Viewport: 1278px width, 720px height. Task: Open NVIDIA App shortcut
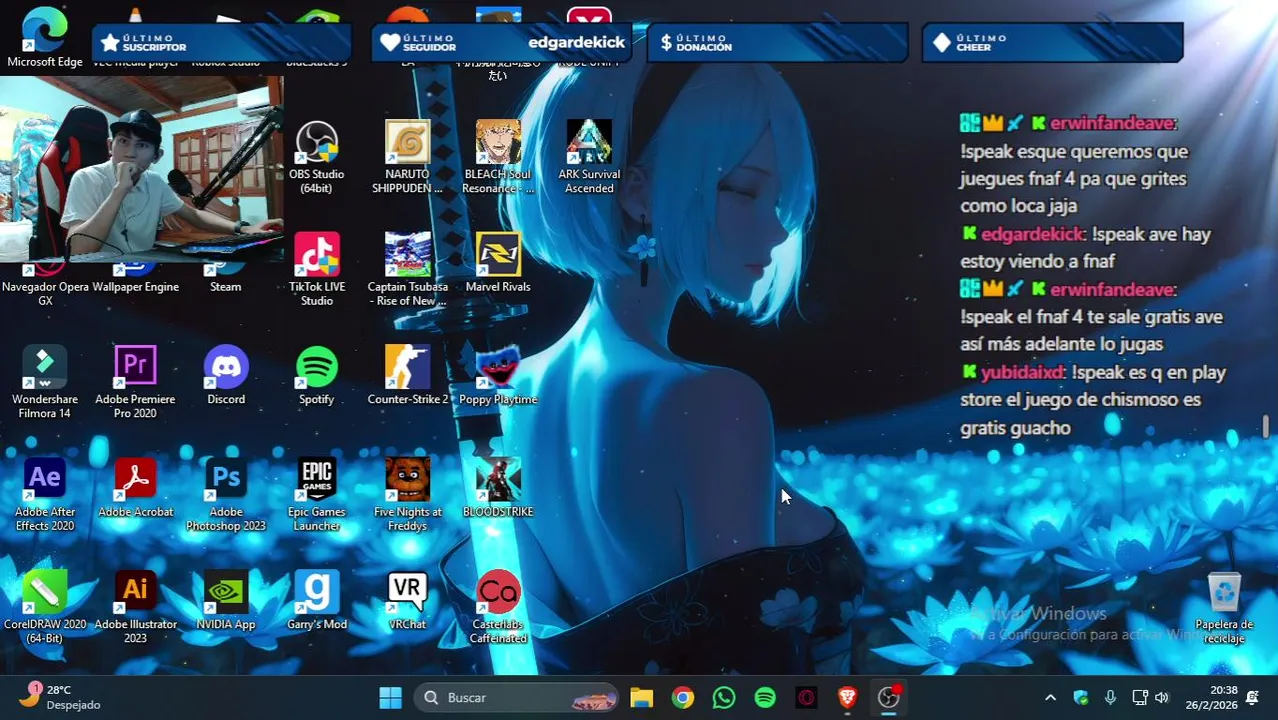pyautogui.click(x=226, y=601)
